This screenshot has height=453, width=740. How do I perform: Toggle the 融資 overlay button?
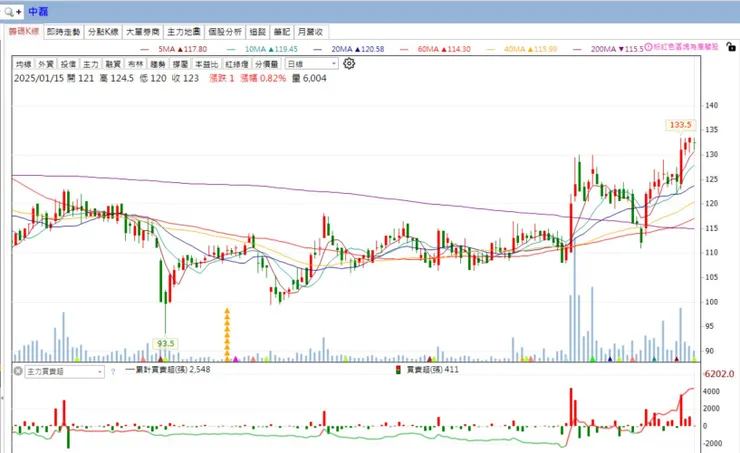[x=113, y=64]
